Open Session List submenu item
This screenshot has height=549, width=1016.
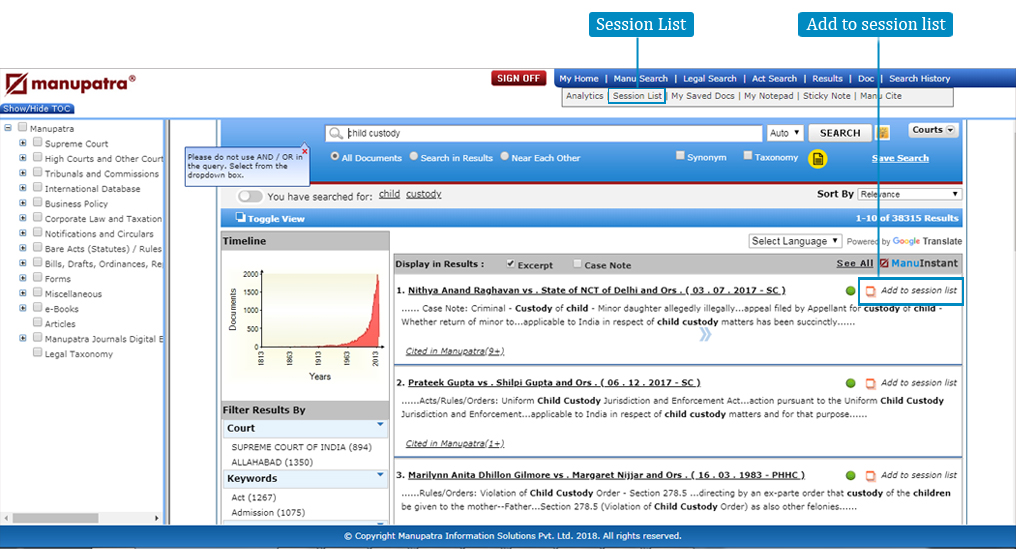click(637, 96)
